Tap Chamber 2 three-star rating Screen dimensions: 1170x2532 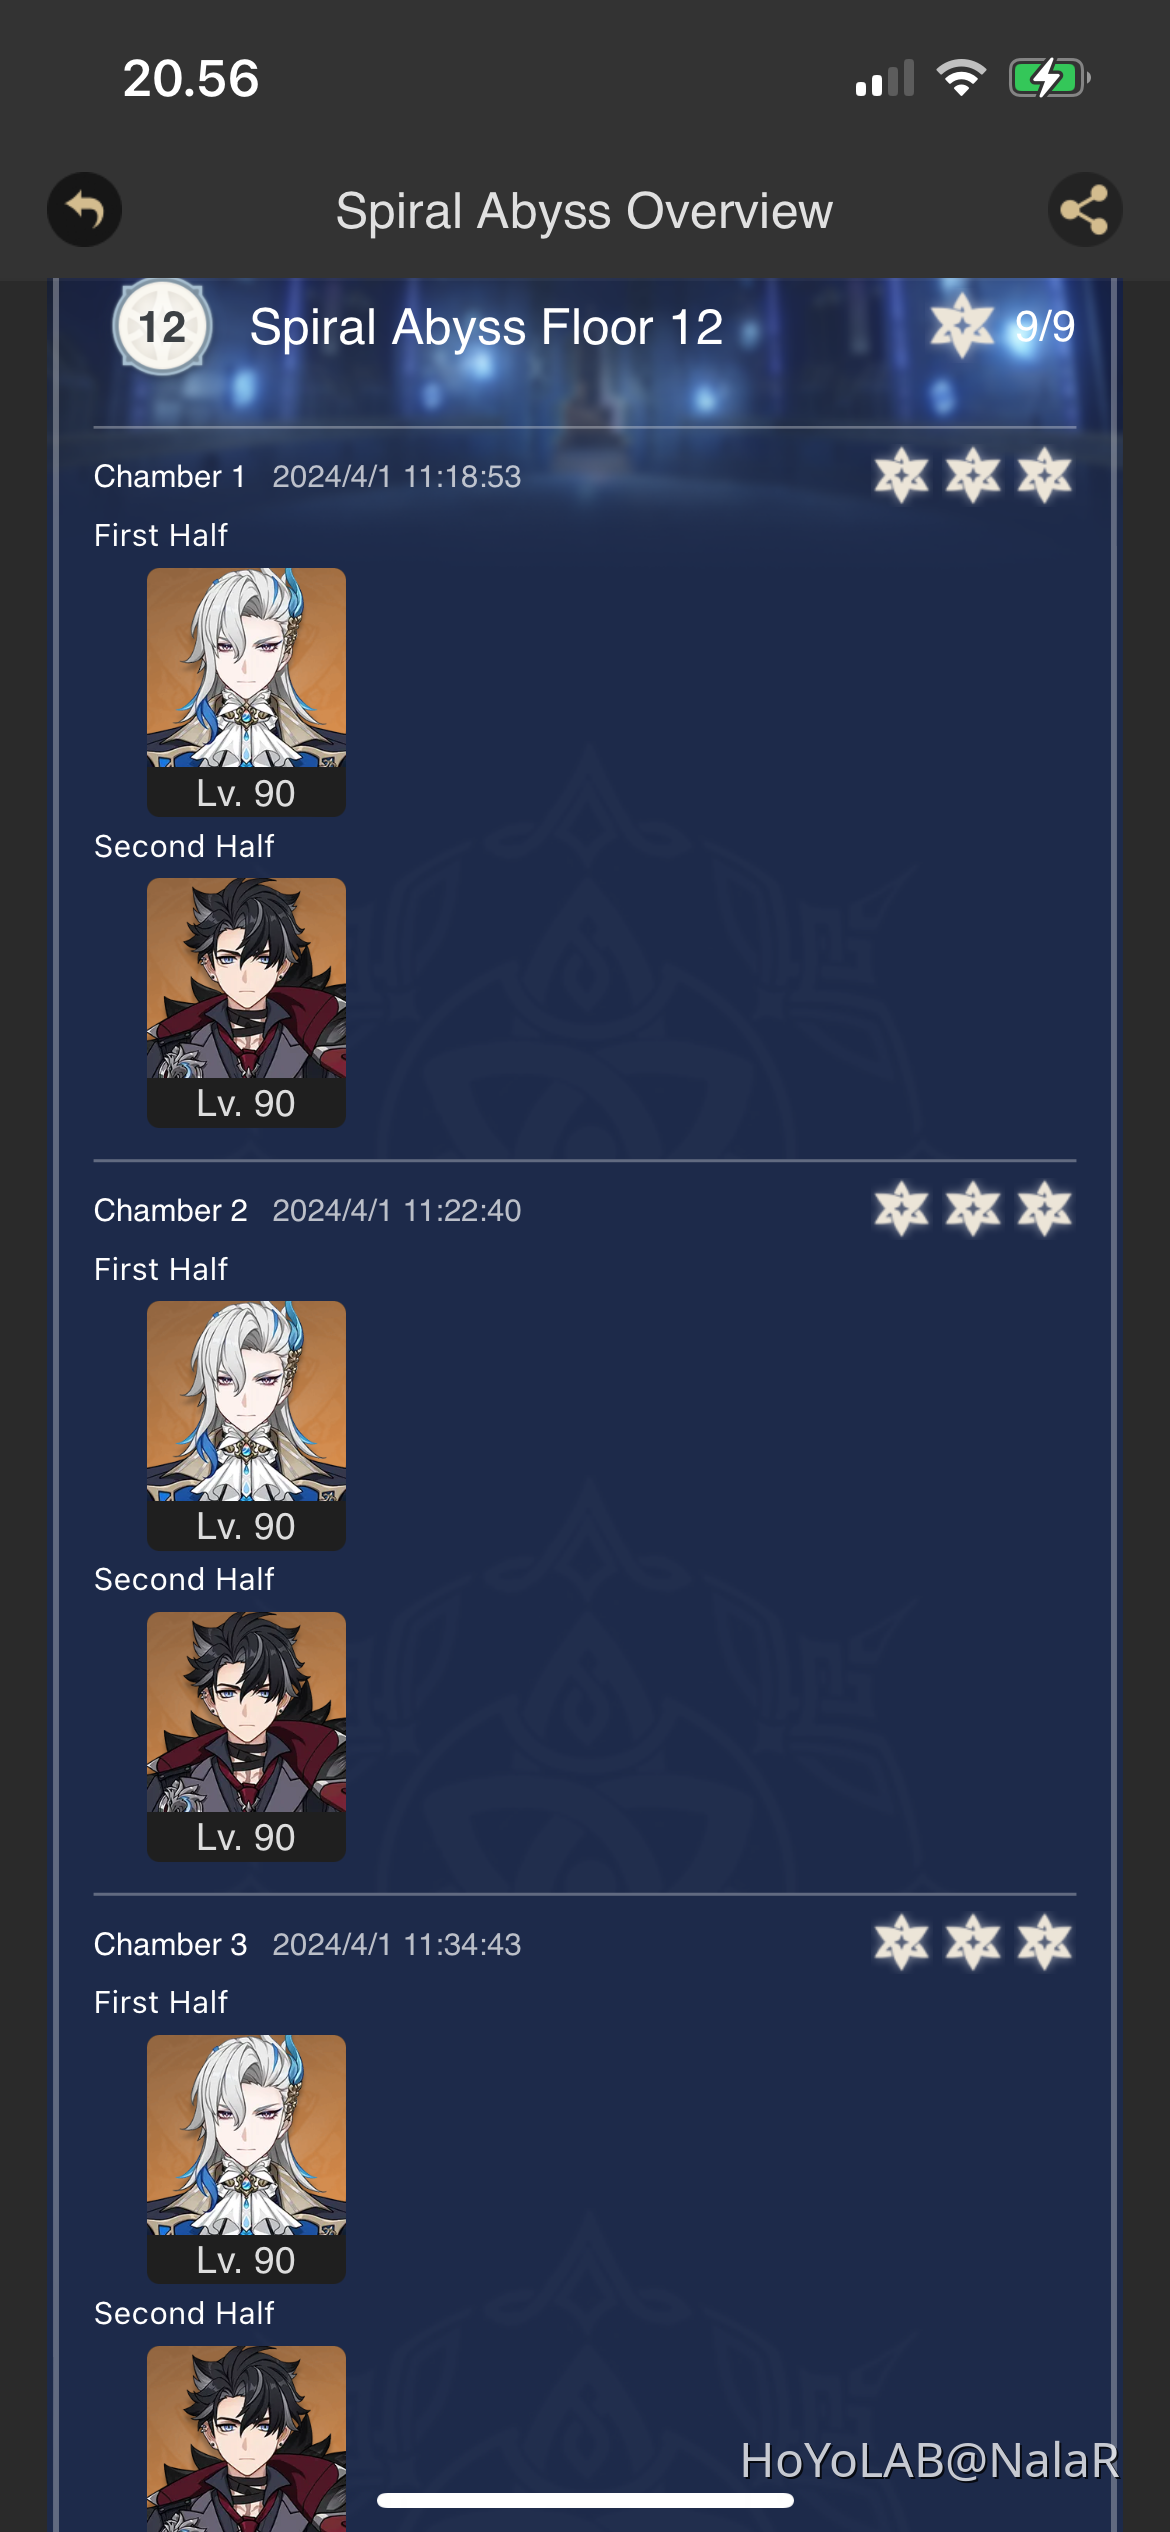click(x=973, y=1209)
